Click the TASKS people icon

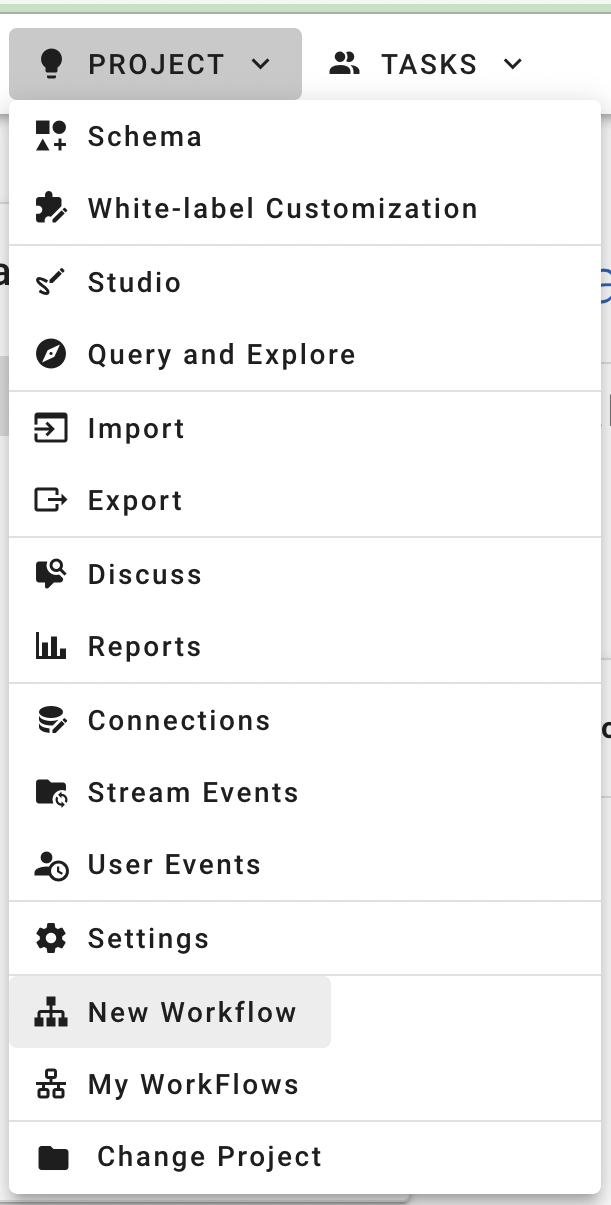coord(344,64)
